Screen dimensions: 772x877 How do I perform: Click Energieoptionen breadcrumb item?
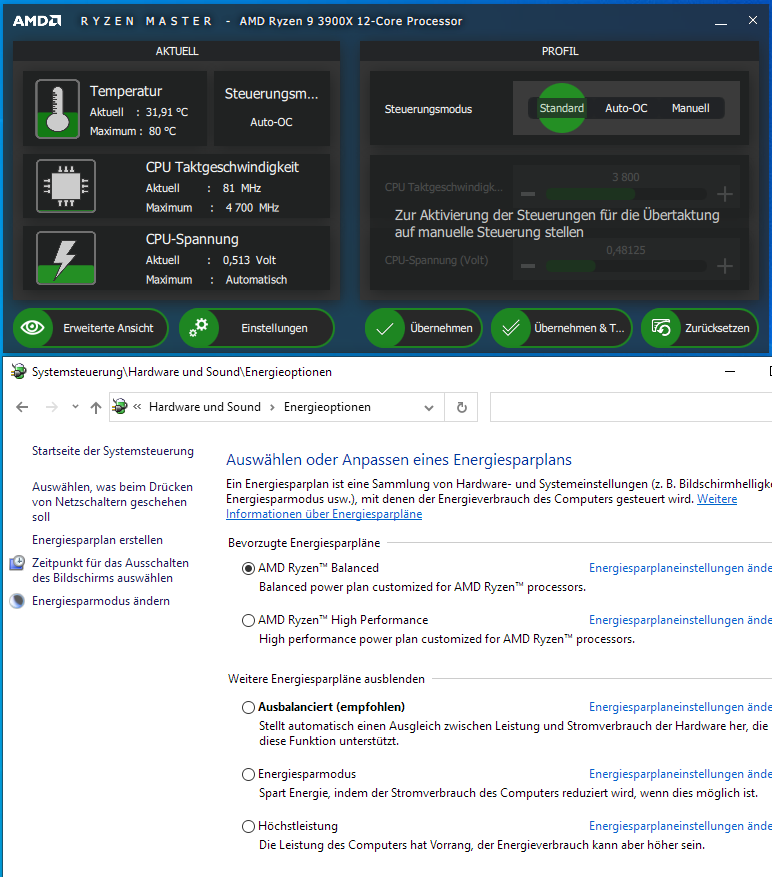(327, 407)
